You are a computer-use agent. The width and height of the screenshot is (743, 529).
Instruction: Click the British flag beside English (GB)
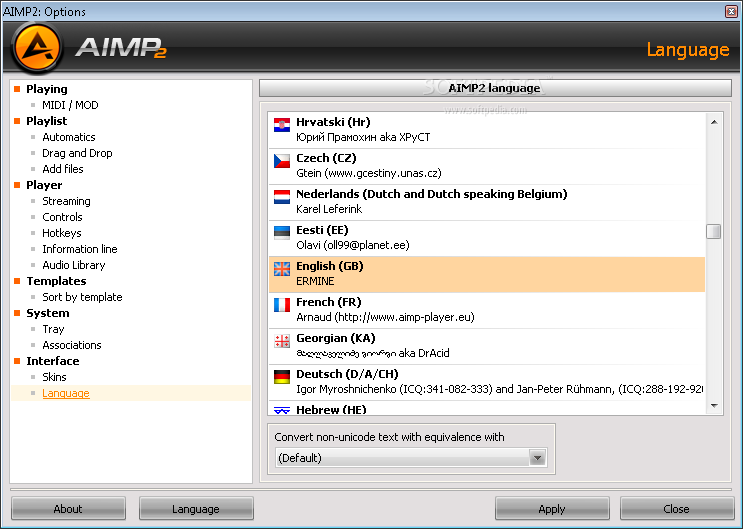click(x=282, y=269)
